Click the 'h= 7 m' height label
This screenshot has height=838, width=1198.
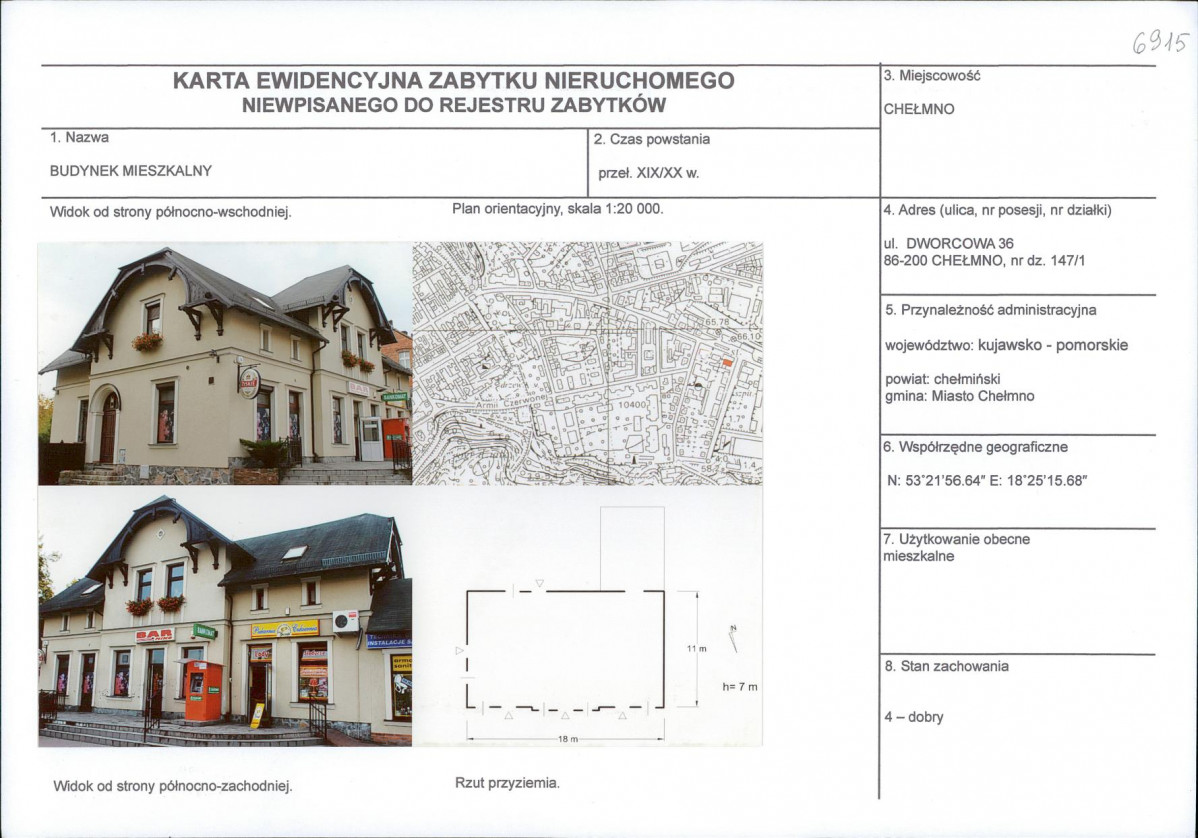click(740, 687)
